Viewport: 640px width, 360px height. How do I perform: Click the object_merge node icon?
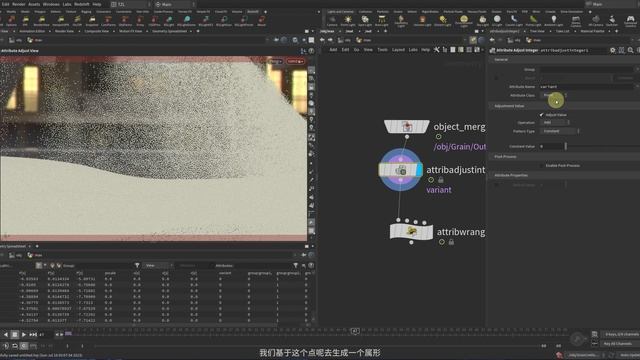tap(407, 127)
